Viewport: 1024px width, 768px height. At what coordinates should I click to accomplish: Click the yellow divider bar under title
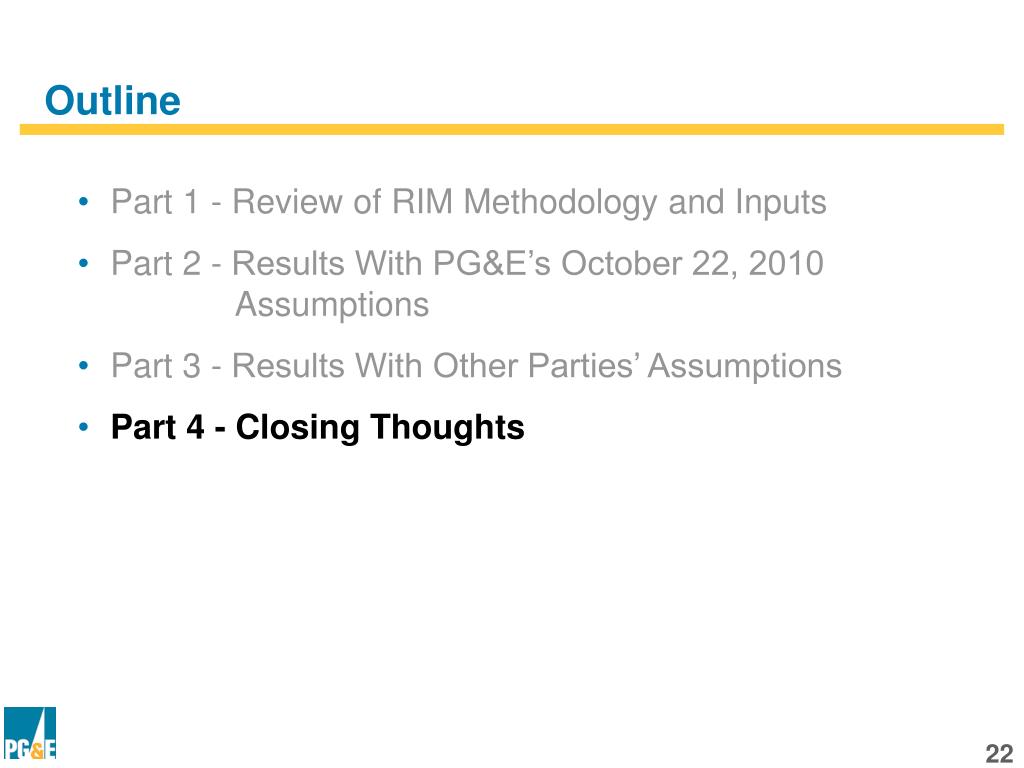(511, 129)
